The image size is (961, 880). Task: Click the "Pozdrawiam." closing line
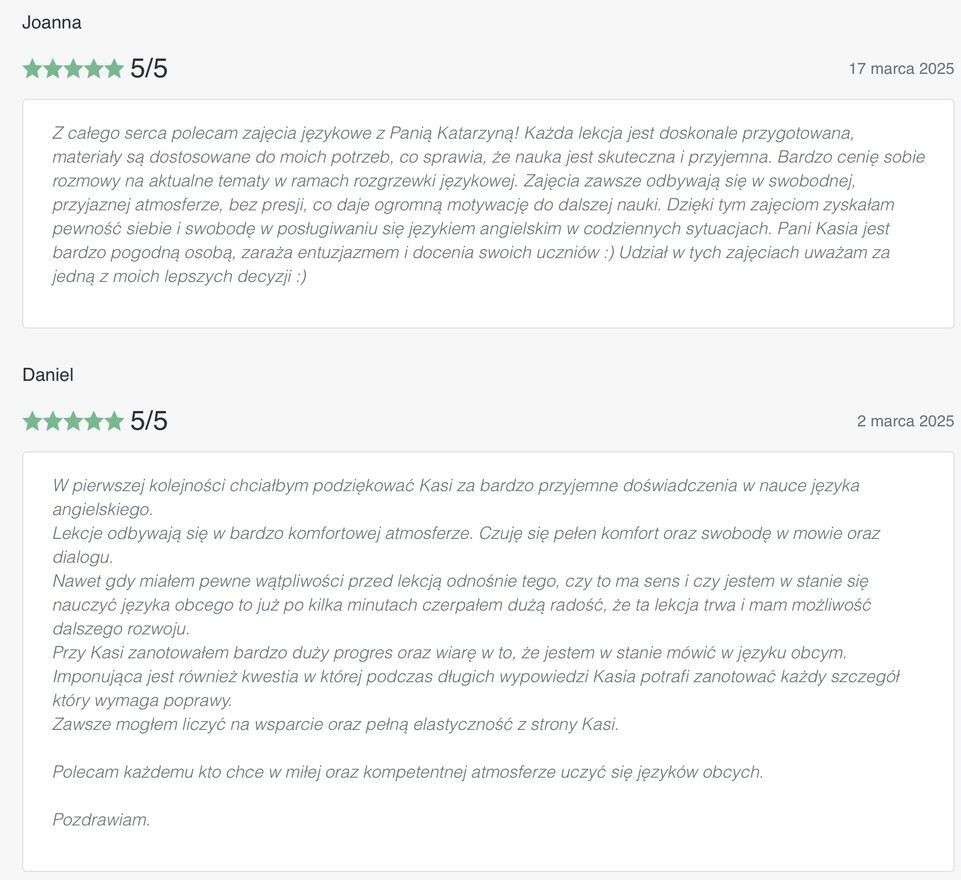tap(101, 820)
